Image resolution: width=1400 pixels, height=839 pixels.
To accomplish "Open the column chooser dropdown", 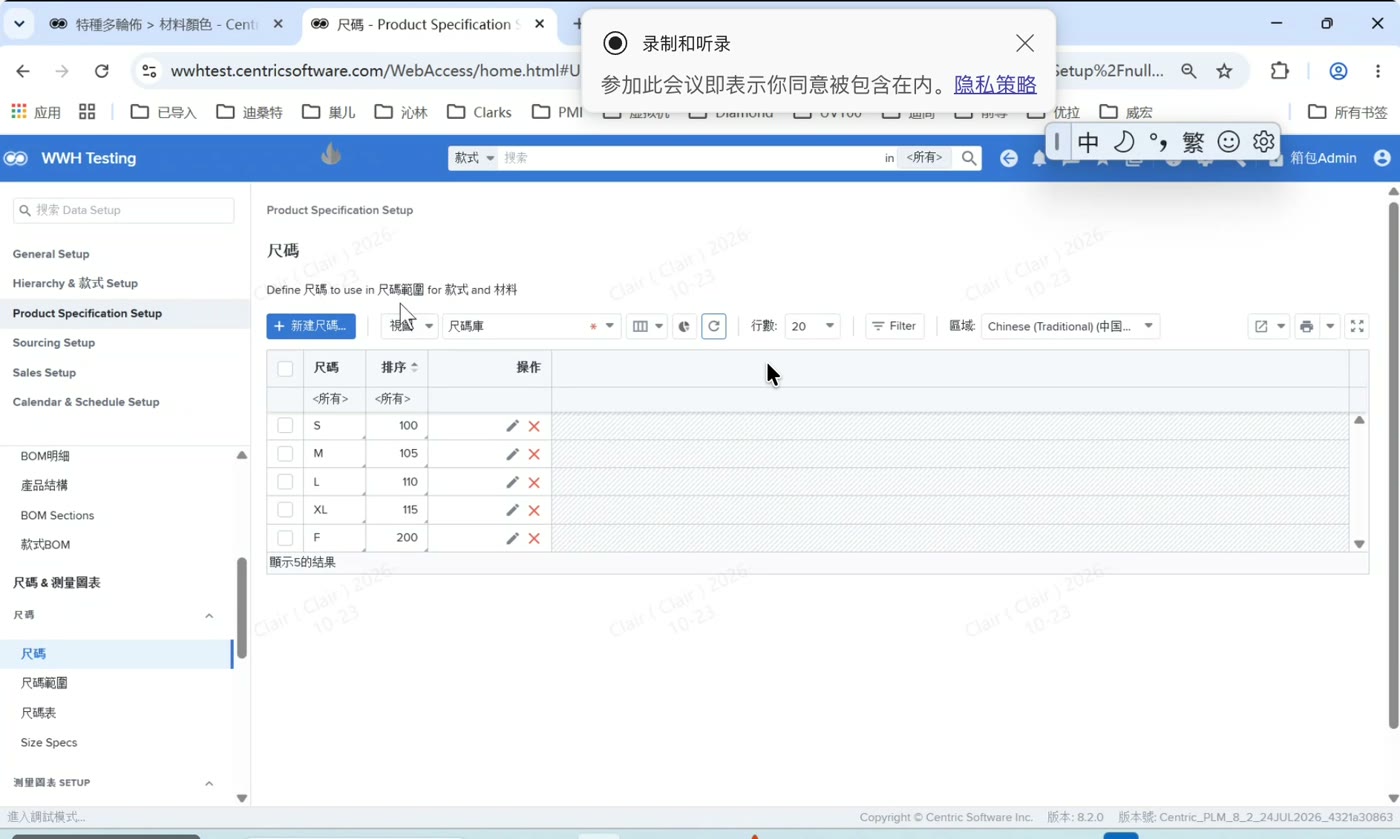I will click(x=648, y=326).
